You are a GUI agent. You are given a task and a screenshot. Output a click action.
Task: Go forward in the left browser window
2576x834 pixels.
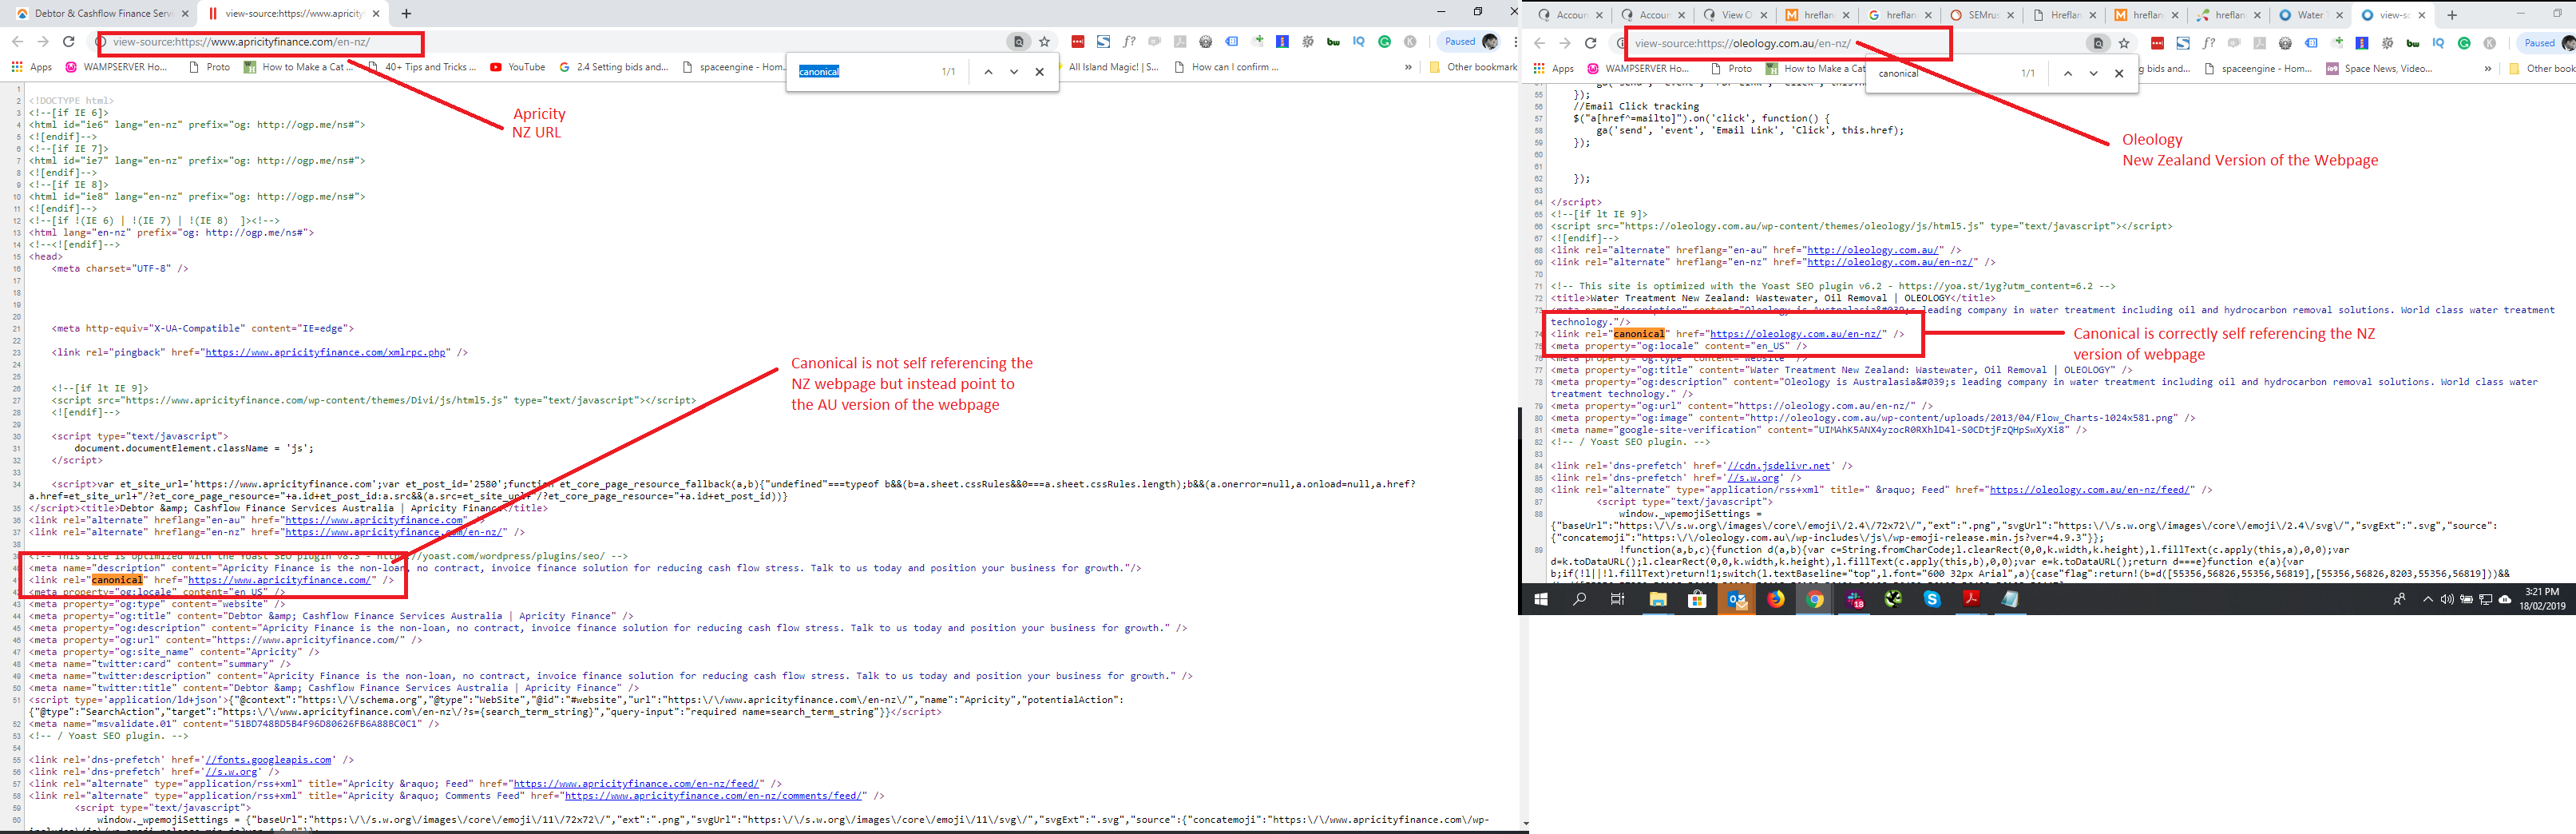coord(42,41)
